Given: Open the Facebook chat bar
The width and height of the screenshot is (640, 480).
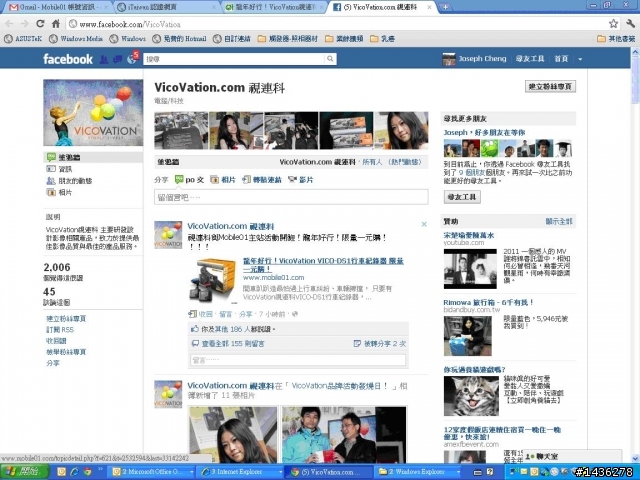Looking at the screenshot, I should [x=571, y=456].
